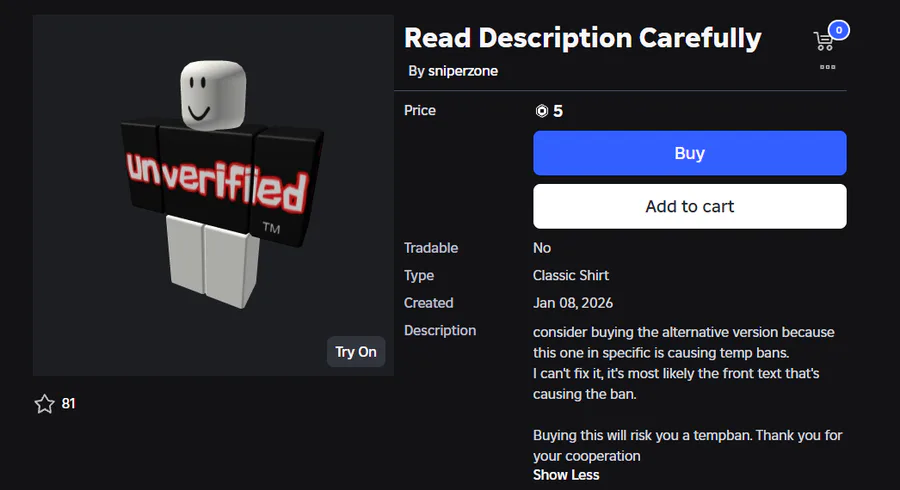Screen dimensions: 900x490
Task: Click the Classic Shirt type value
Action: pyautogui.click(x=571, y=275)
